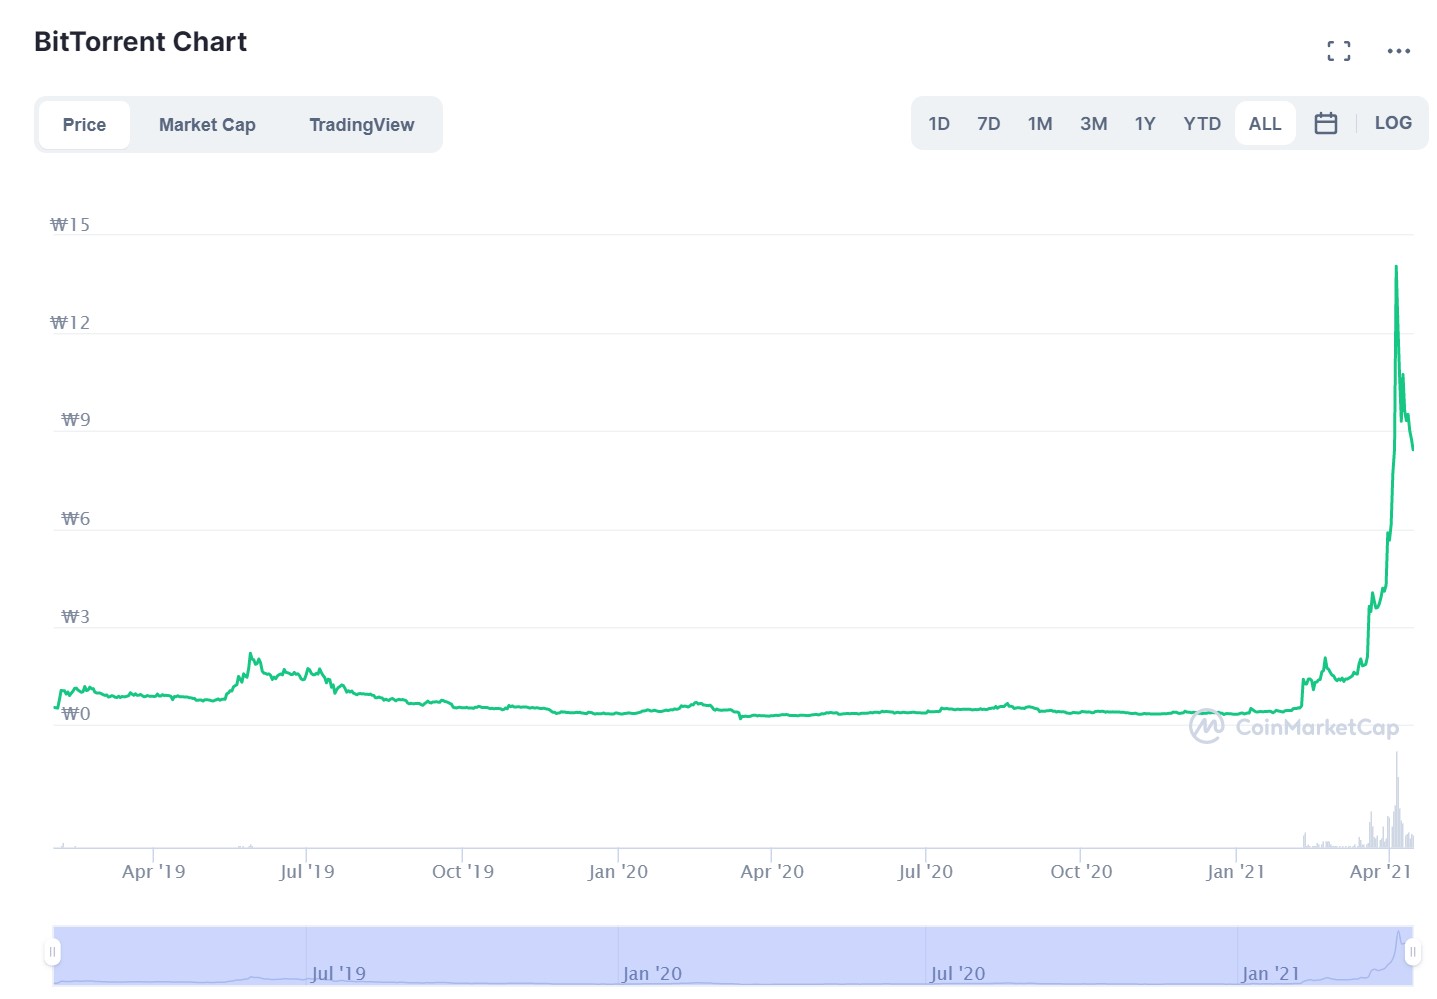Image resolution: width=1437 pixels, height=999 pixels.
Task: Click the Apr '21 date axis label
Action: [x=1380, y=871]
